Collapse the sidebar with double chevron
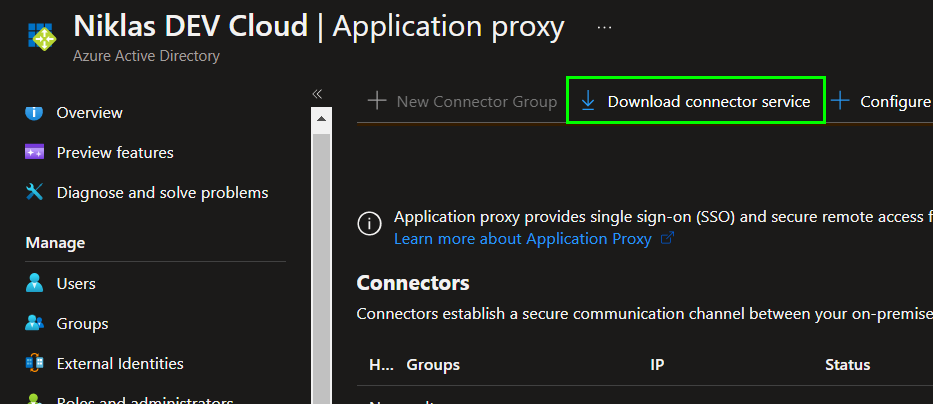The height and width of the screenshot is (404, 933). click(317, 93)
